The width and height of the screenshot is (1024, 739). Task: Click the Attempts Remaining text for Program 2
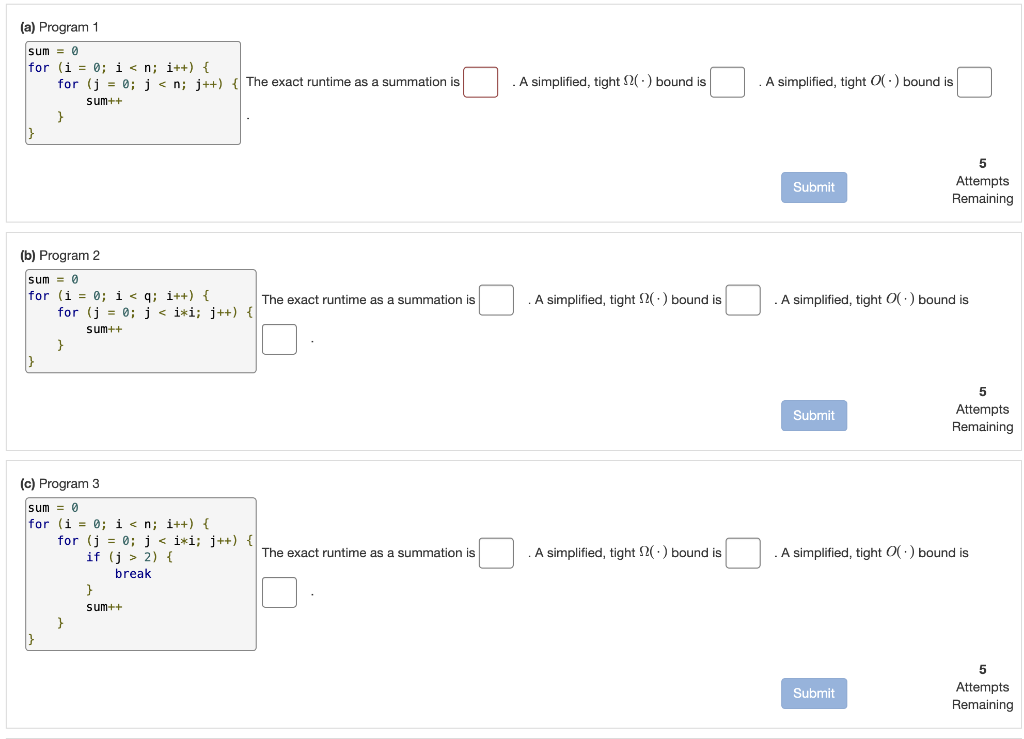982,417
